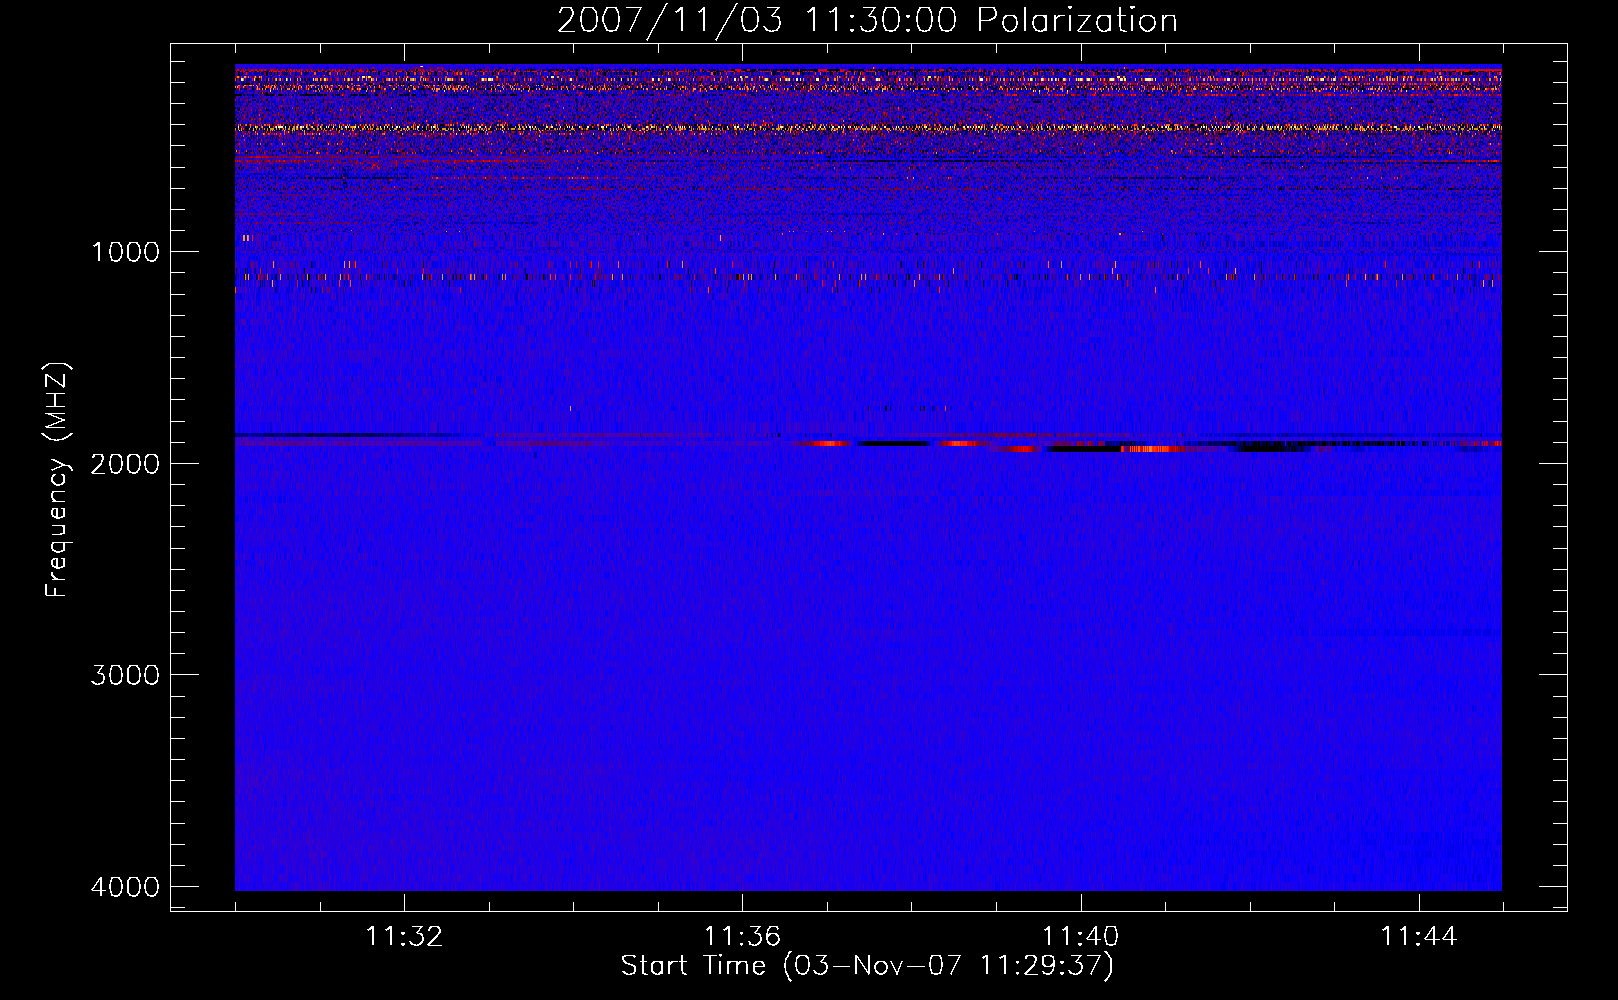Click the 11:36 time tick label
The height and width of the screenshot is (1000, 1618).
(x=742, y=937)
